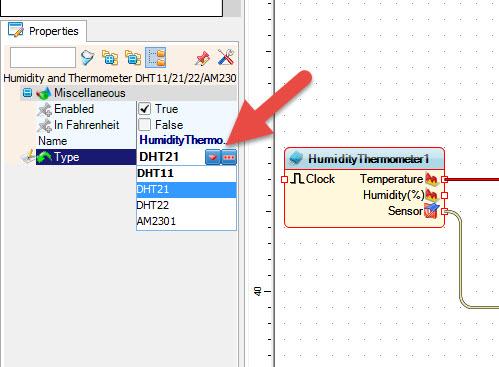499x367 pixels.
Task: Click the Humidity(%) output pin icon
Action: click(x=431, y=195)
